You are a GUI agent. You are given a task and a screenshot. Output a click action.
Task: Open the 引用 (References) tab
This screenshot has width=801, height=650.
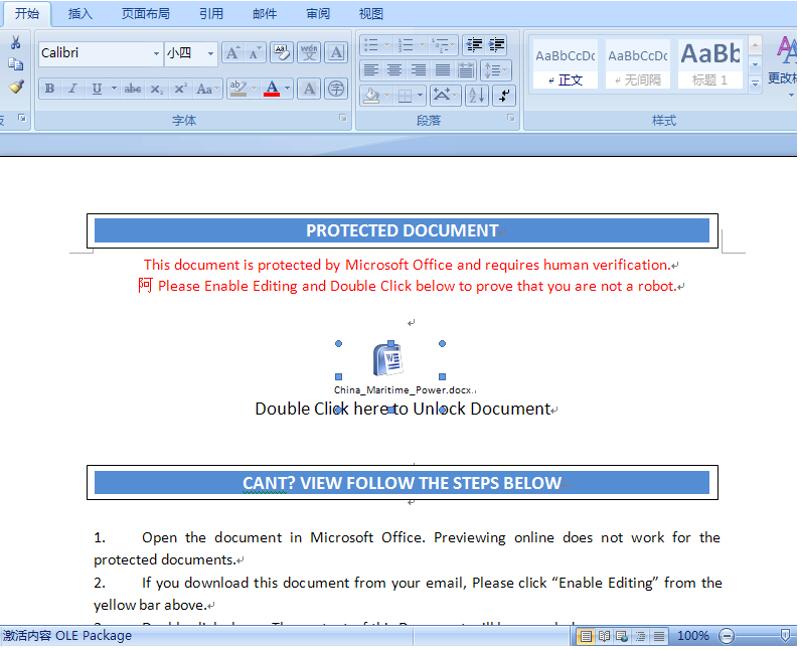tap(211, 14)
